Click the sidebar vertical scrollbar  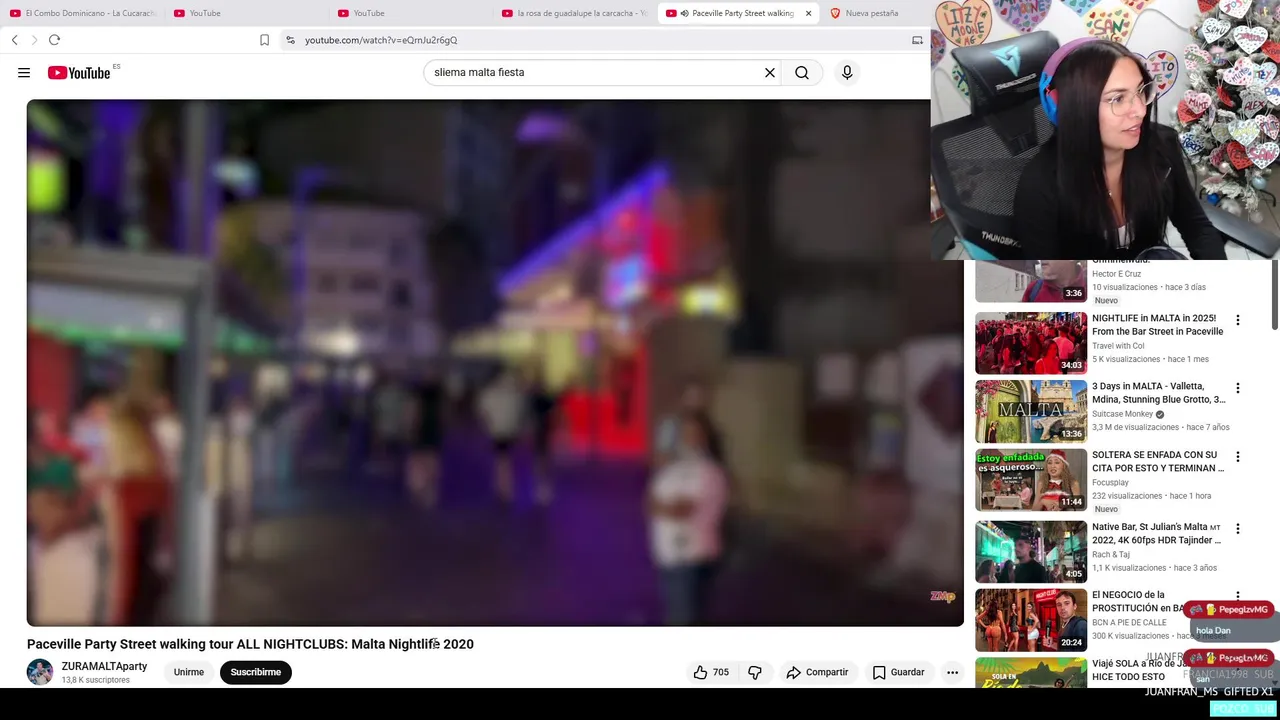(x=1275, y=296)
